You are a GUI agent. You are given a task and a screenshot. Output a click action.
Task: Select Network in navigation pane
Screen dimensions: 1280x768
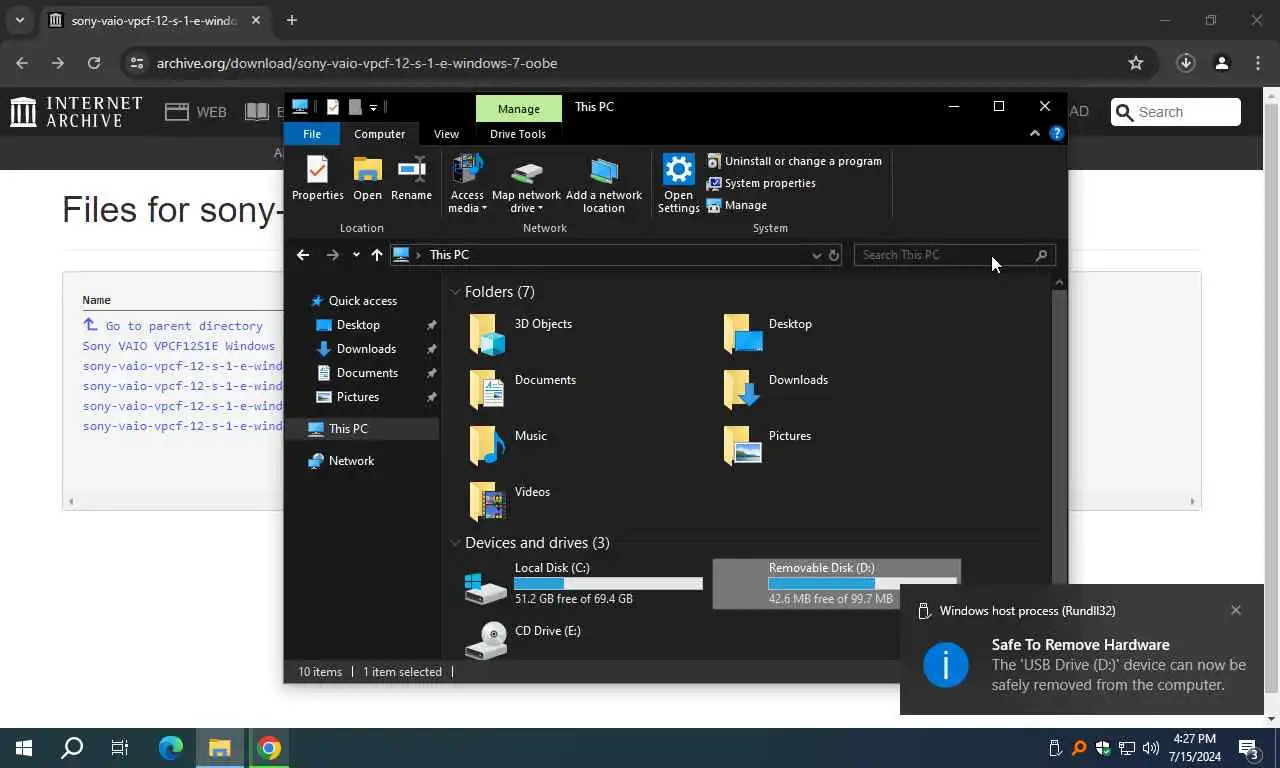(351, 461)
